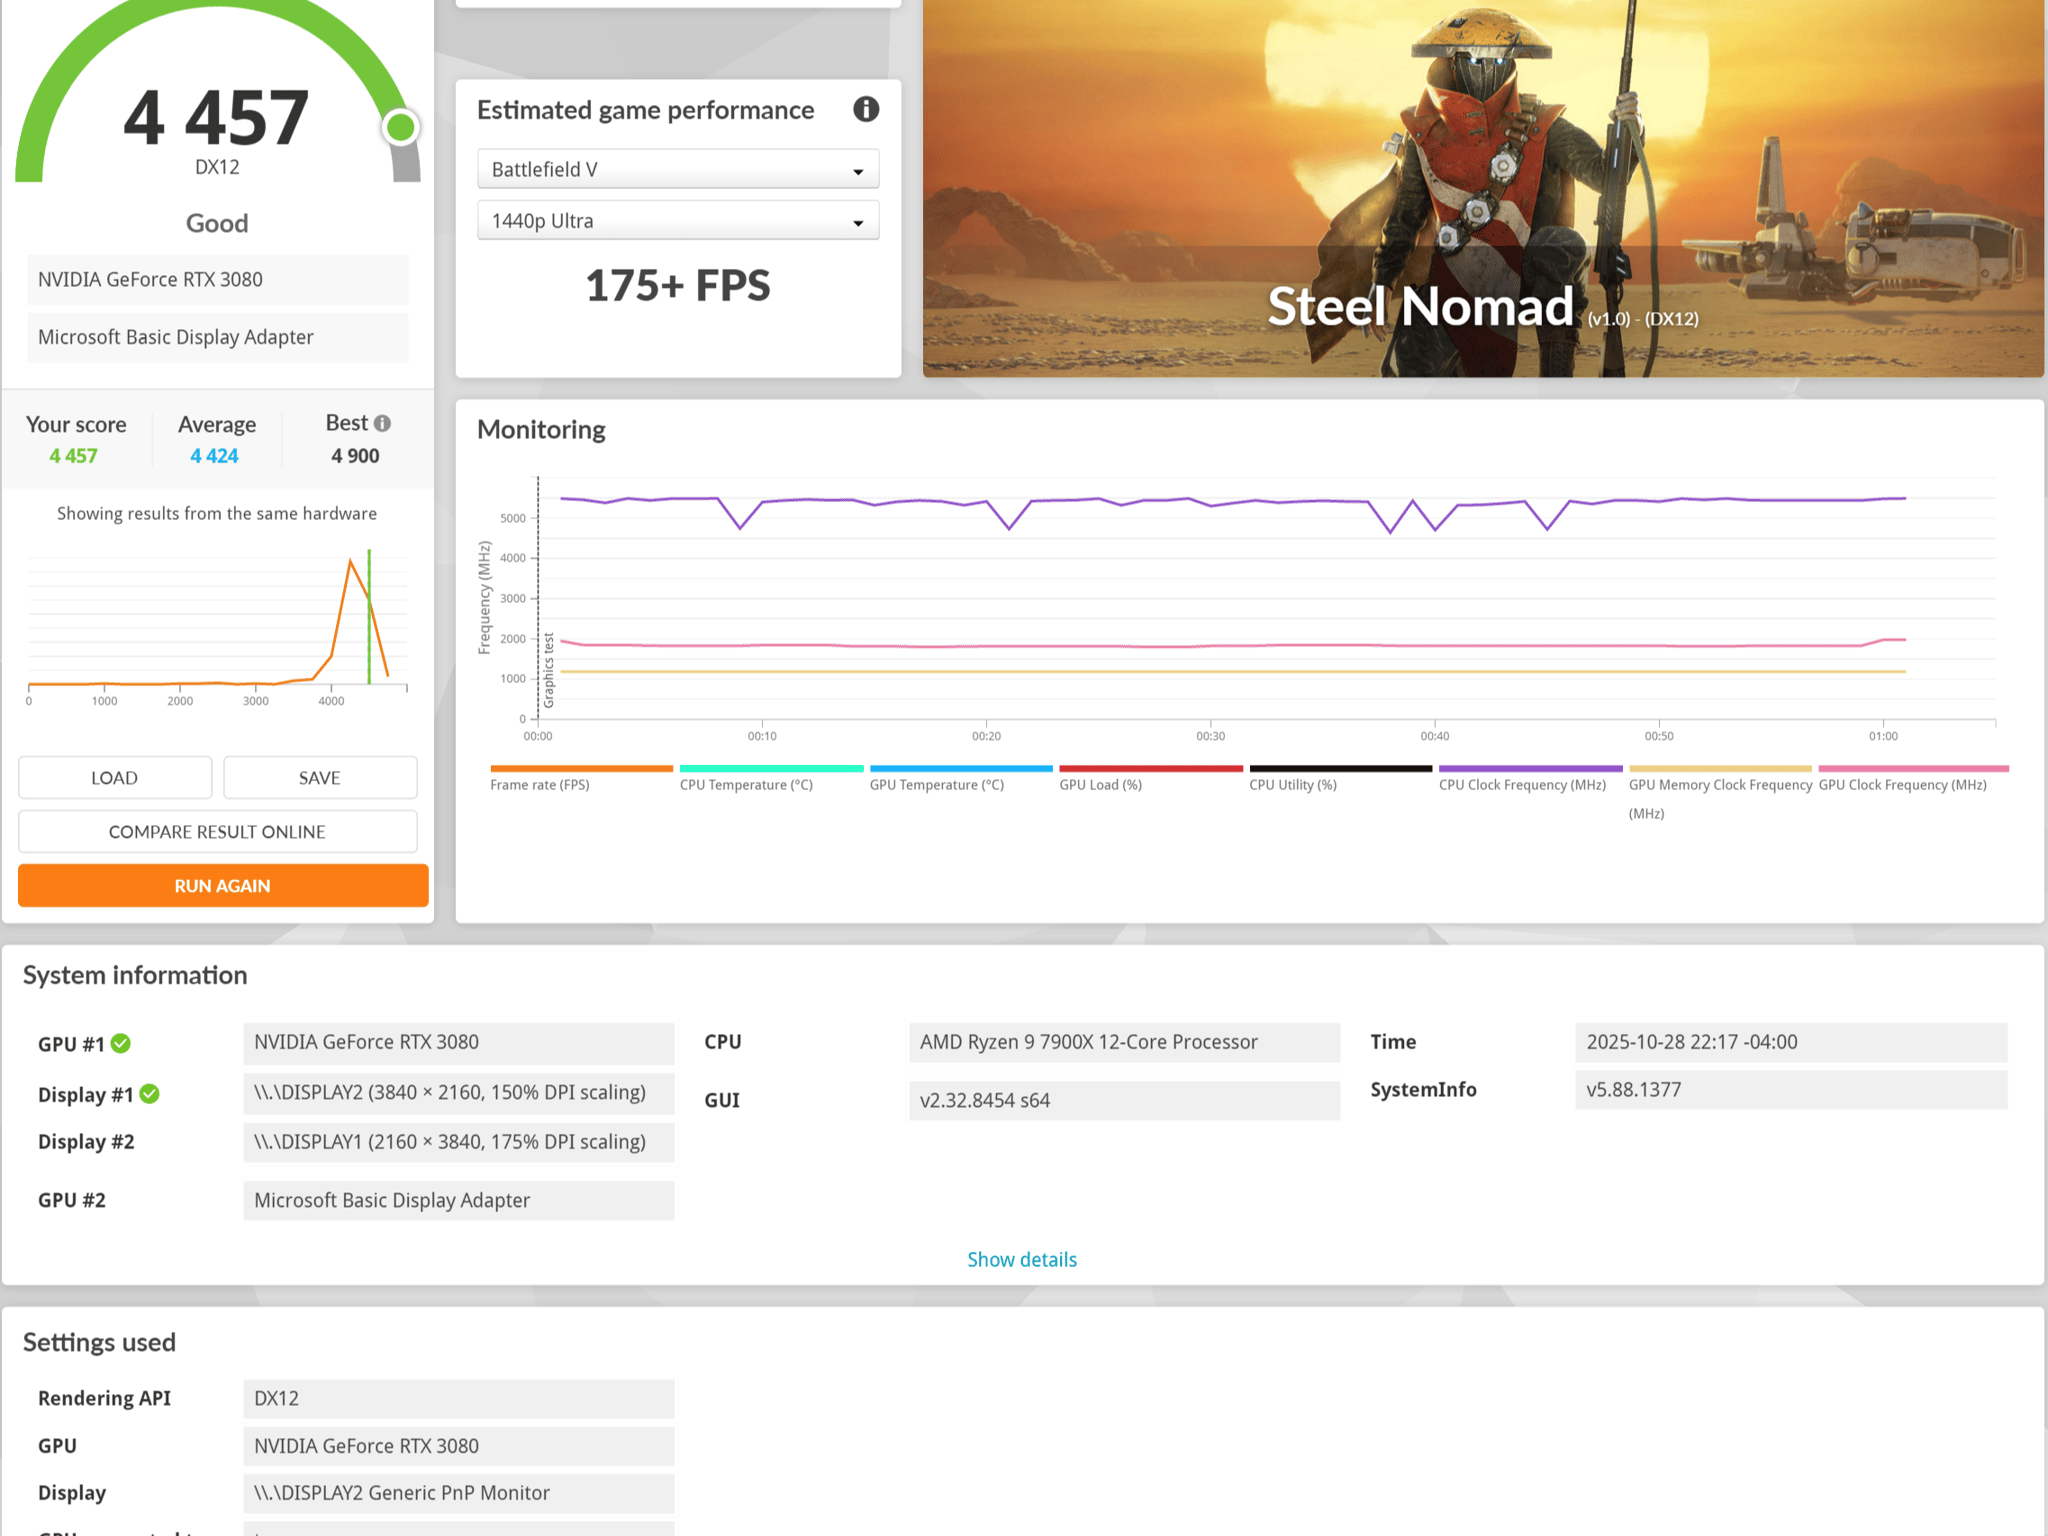Click the Time value 2025-10-28 22:17
2048x1536 pixels.
[1791, 1043]
